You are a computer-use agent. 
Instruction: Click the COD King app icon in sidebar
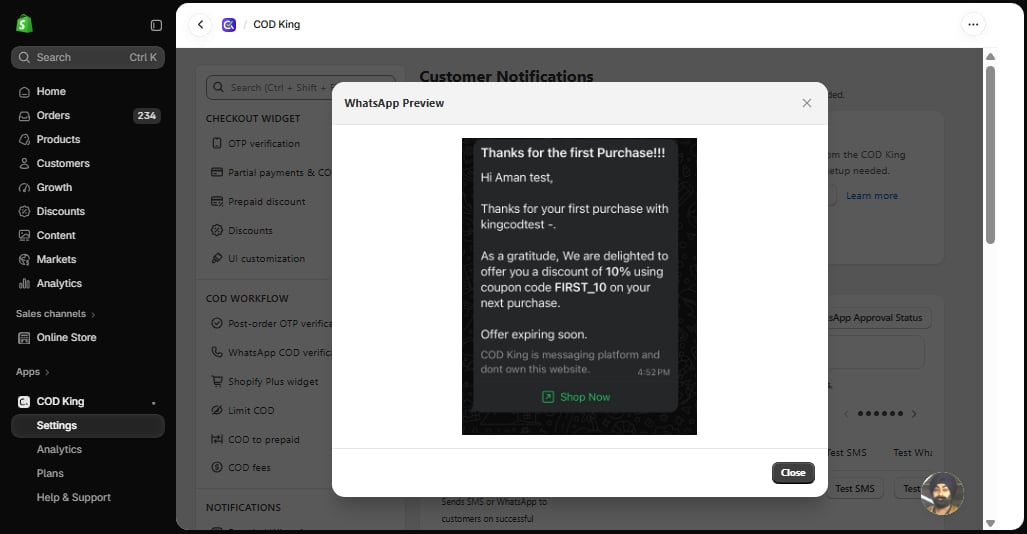[x=24, y=402]
